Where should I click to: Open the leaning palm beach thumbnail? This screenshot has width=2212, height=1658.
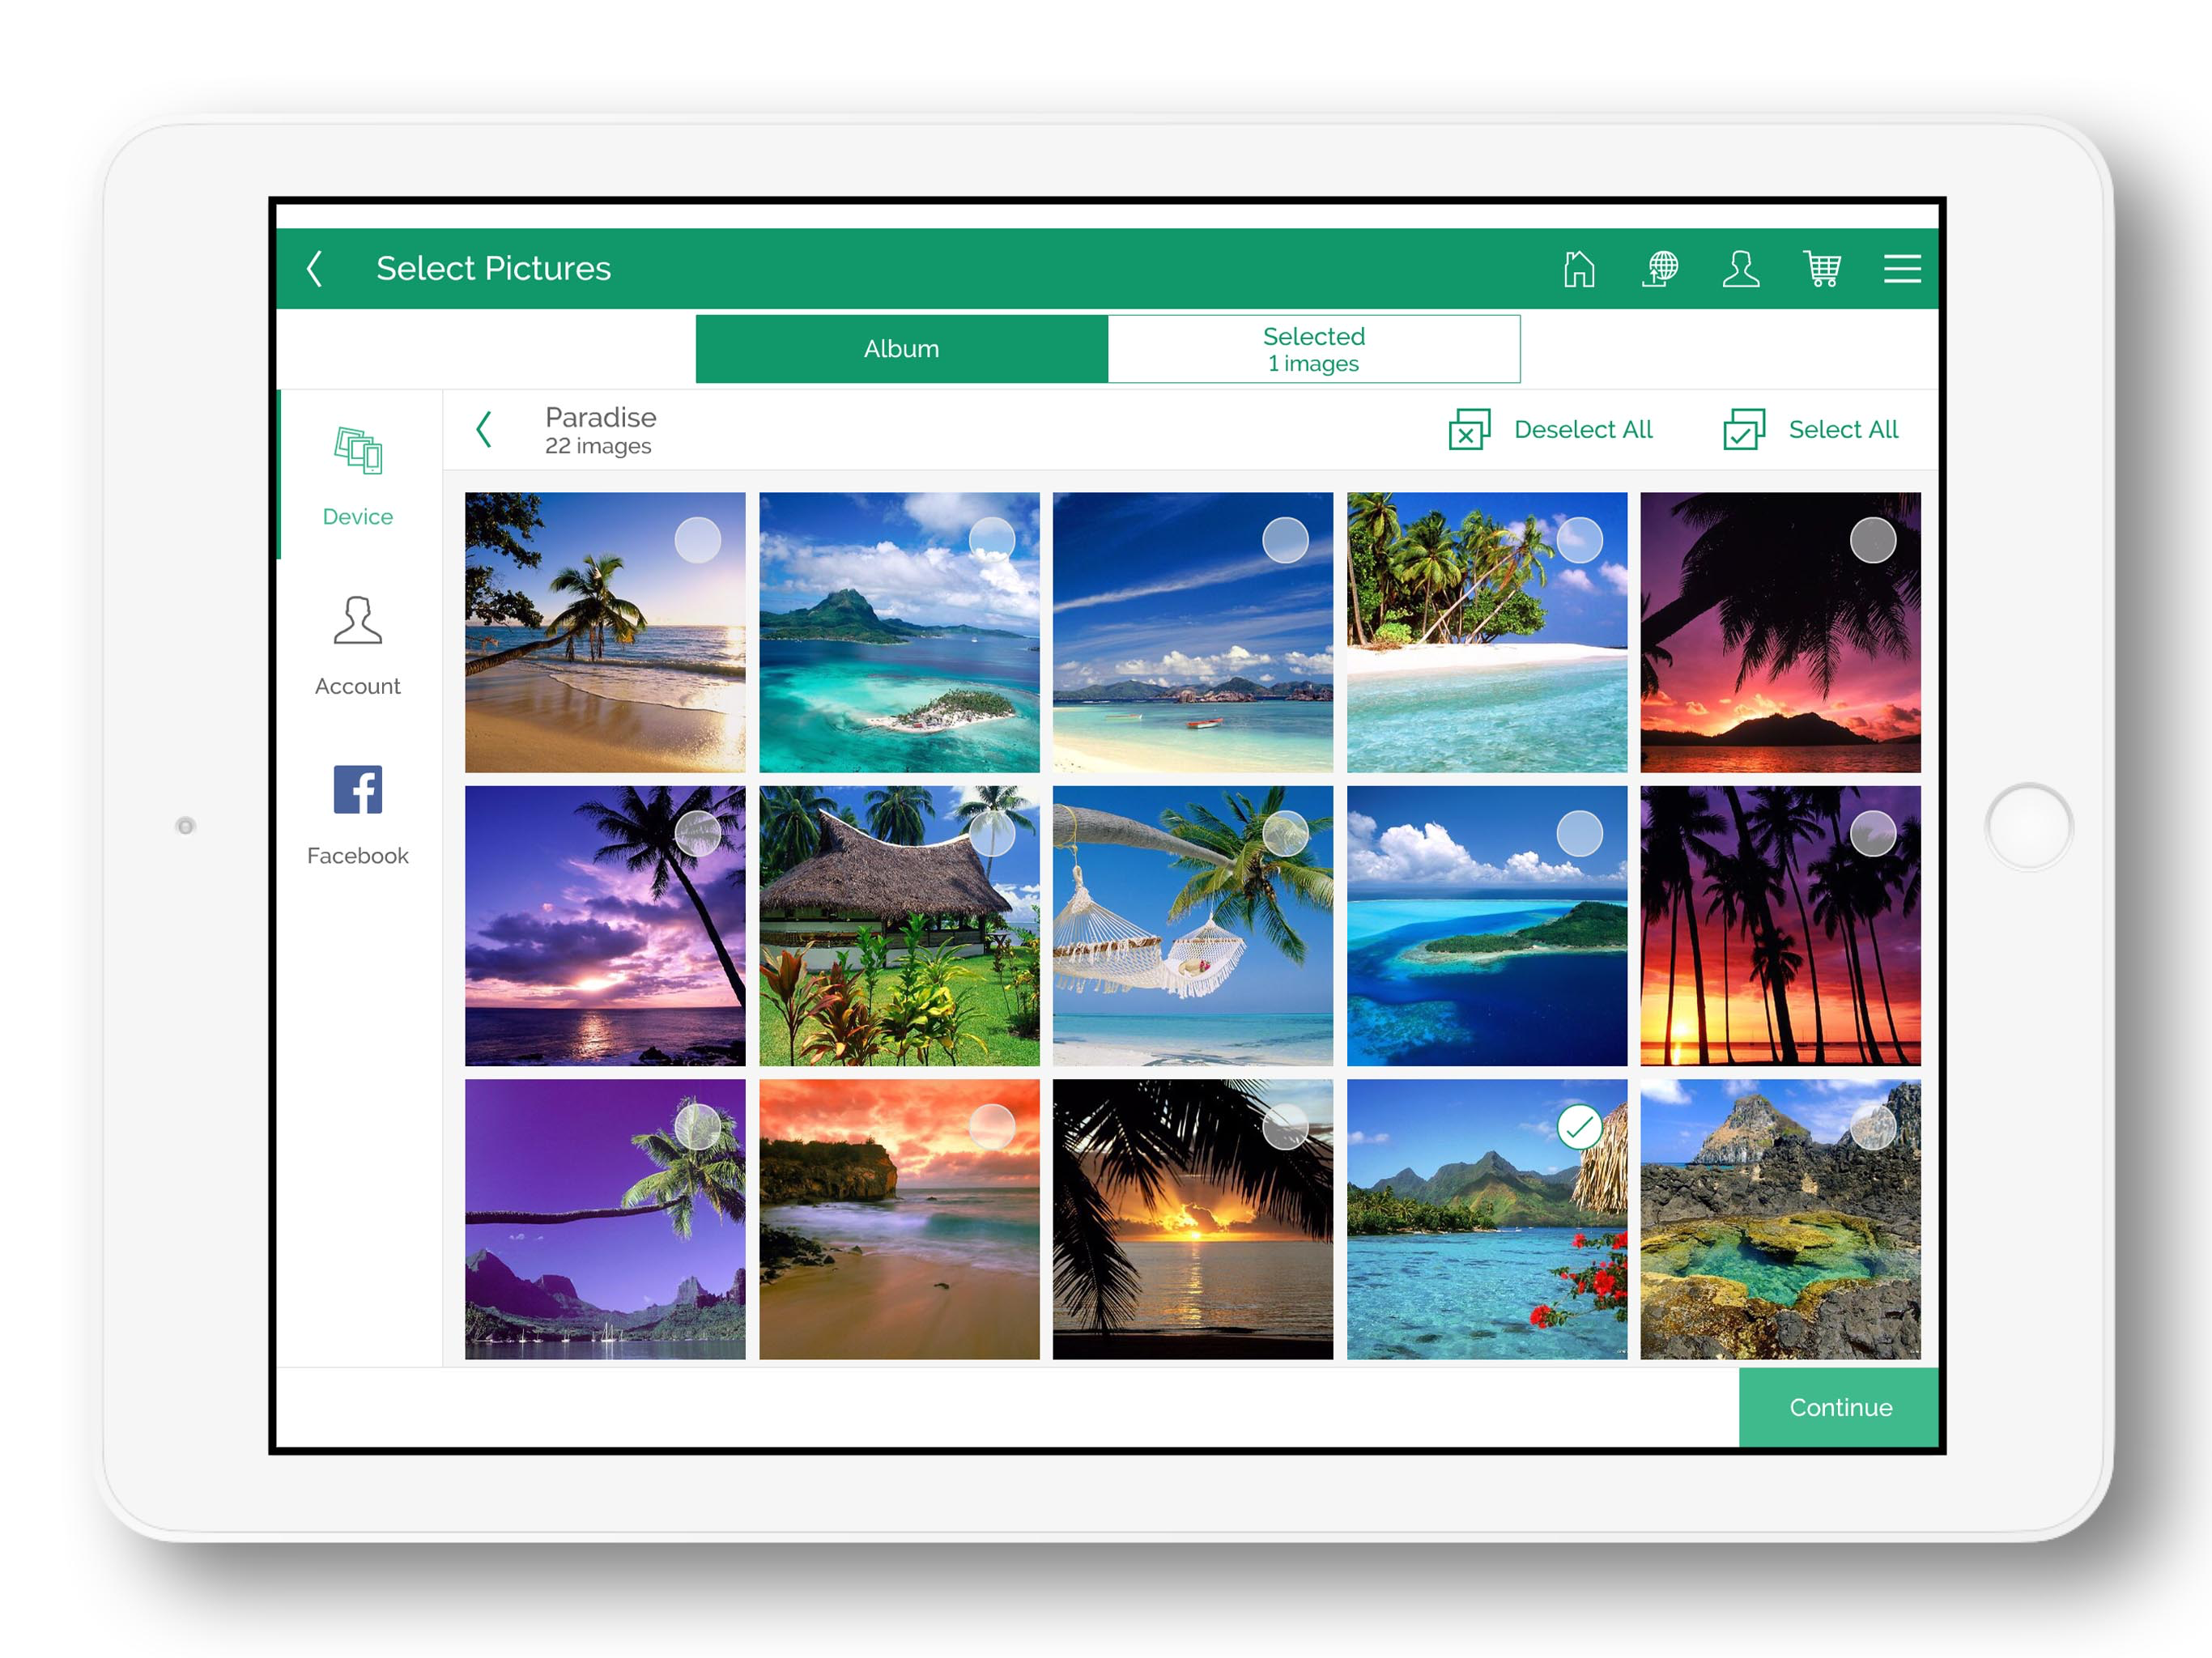[605, 632]
